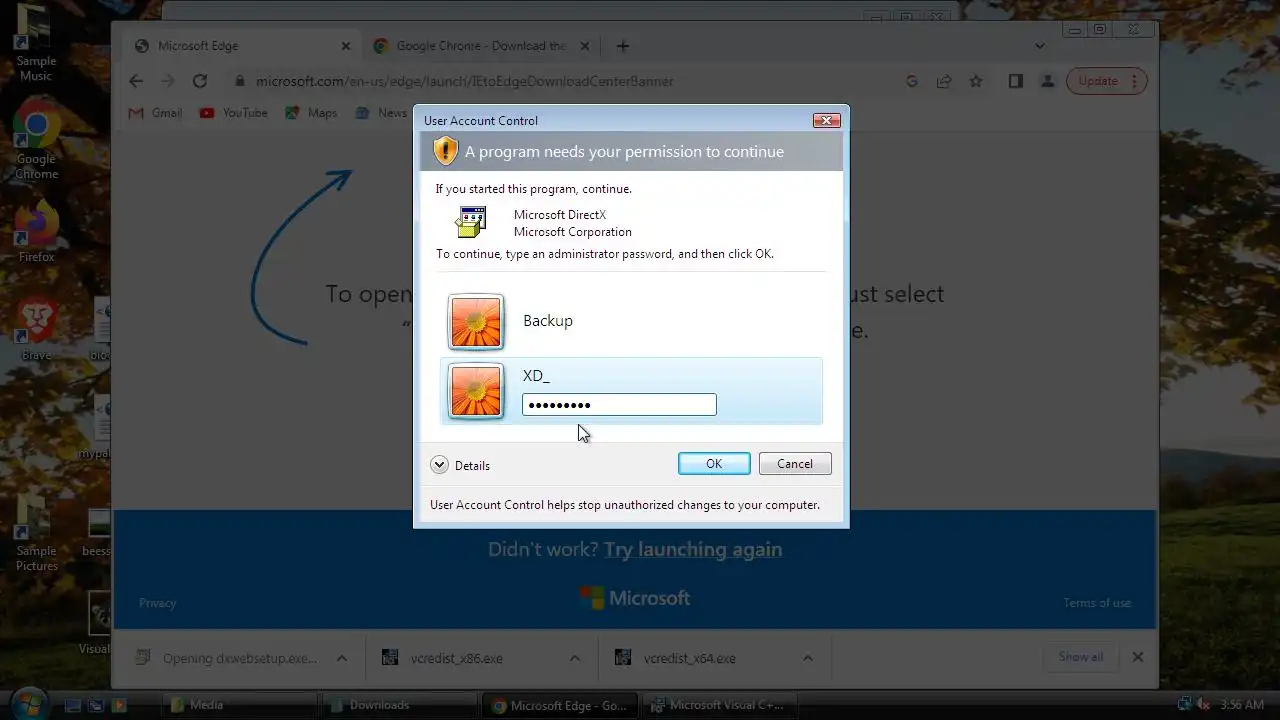
Task: Open Google Chrome desktop icon
Action: click(36, 140)
